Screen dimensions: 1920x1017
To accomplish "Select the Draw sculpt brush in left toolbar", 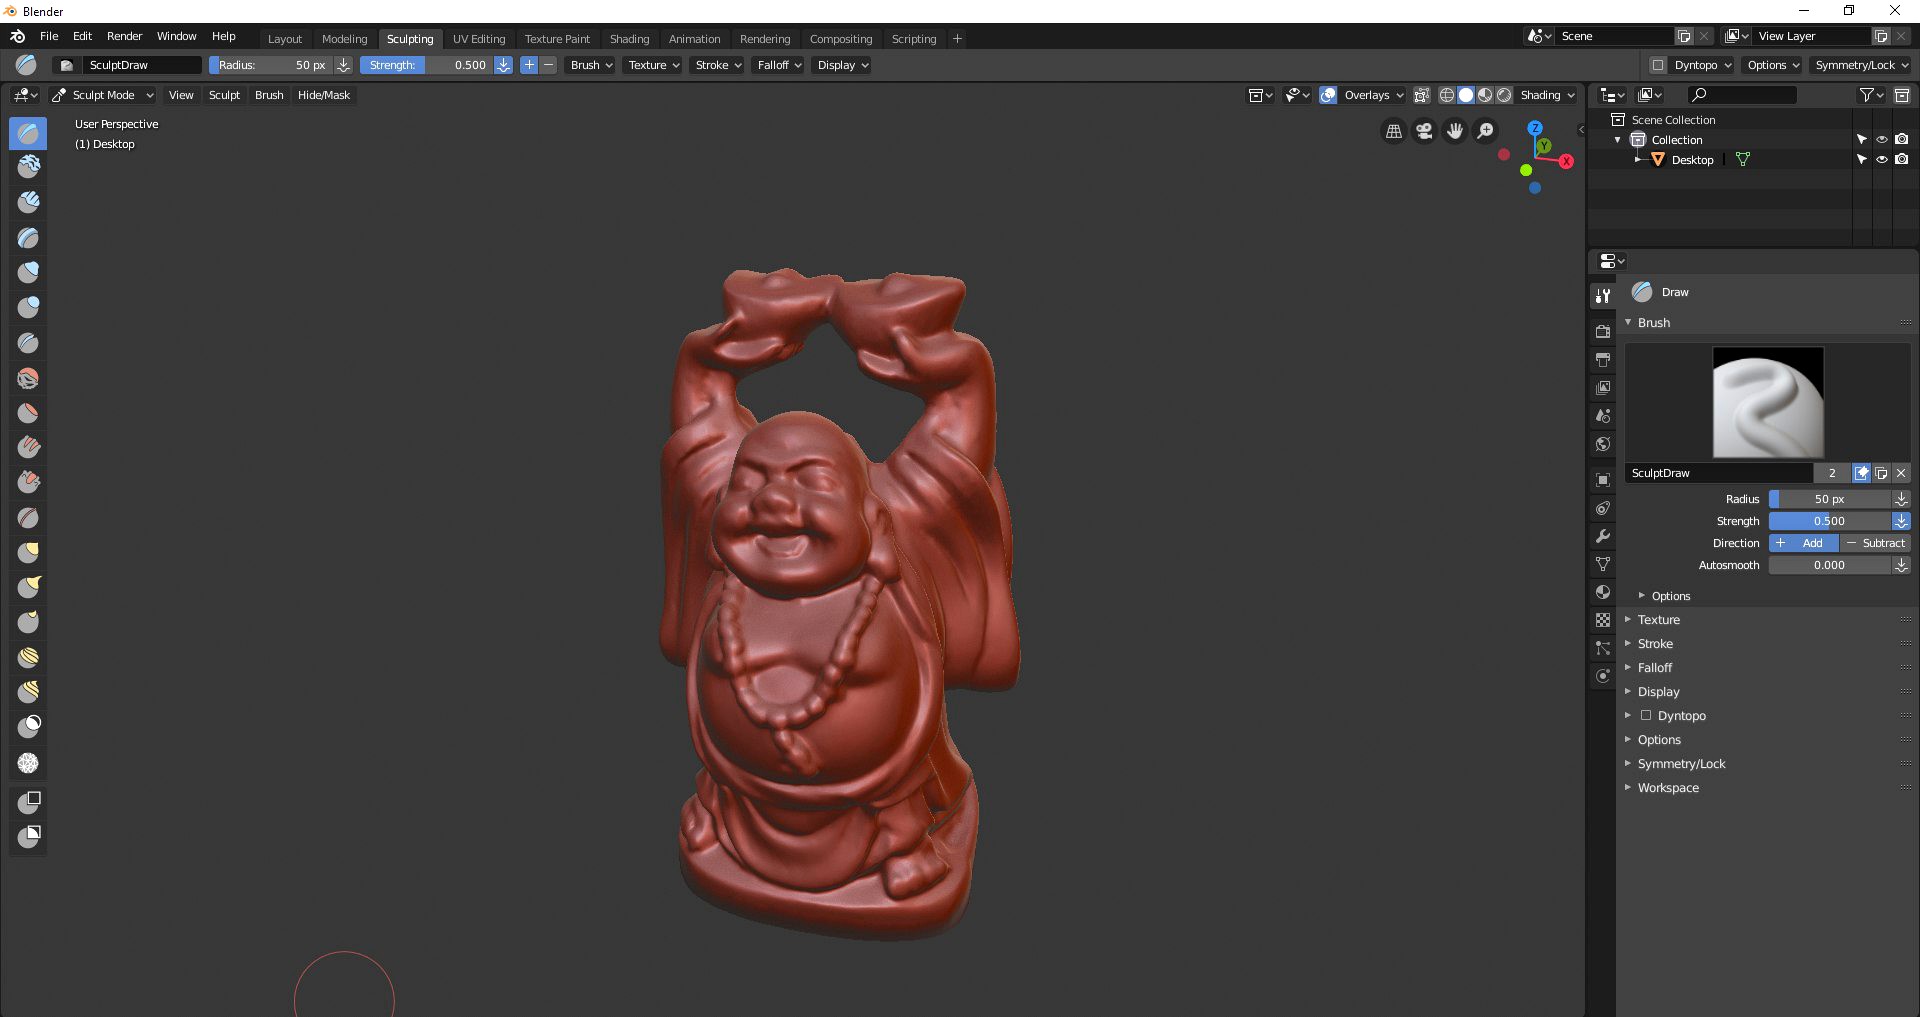I will point(28,133).
